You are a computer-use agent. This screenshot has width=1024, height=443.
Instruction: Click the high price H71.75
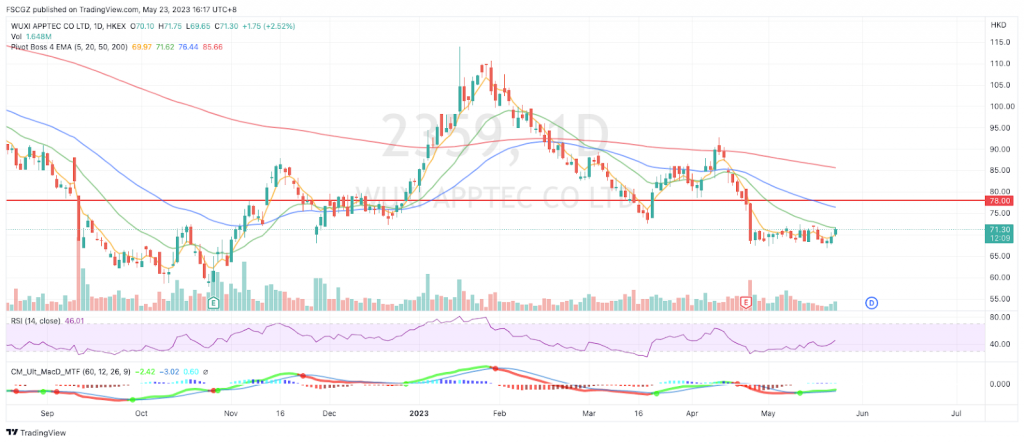click(x=171, y=27)
